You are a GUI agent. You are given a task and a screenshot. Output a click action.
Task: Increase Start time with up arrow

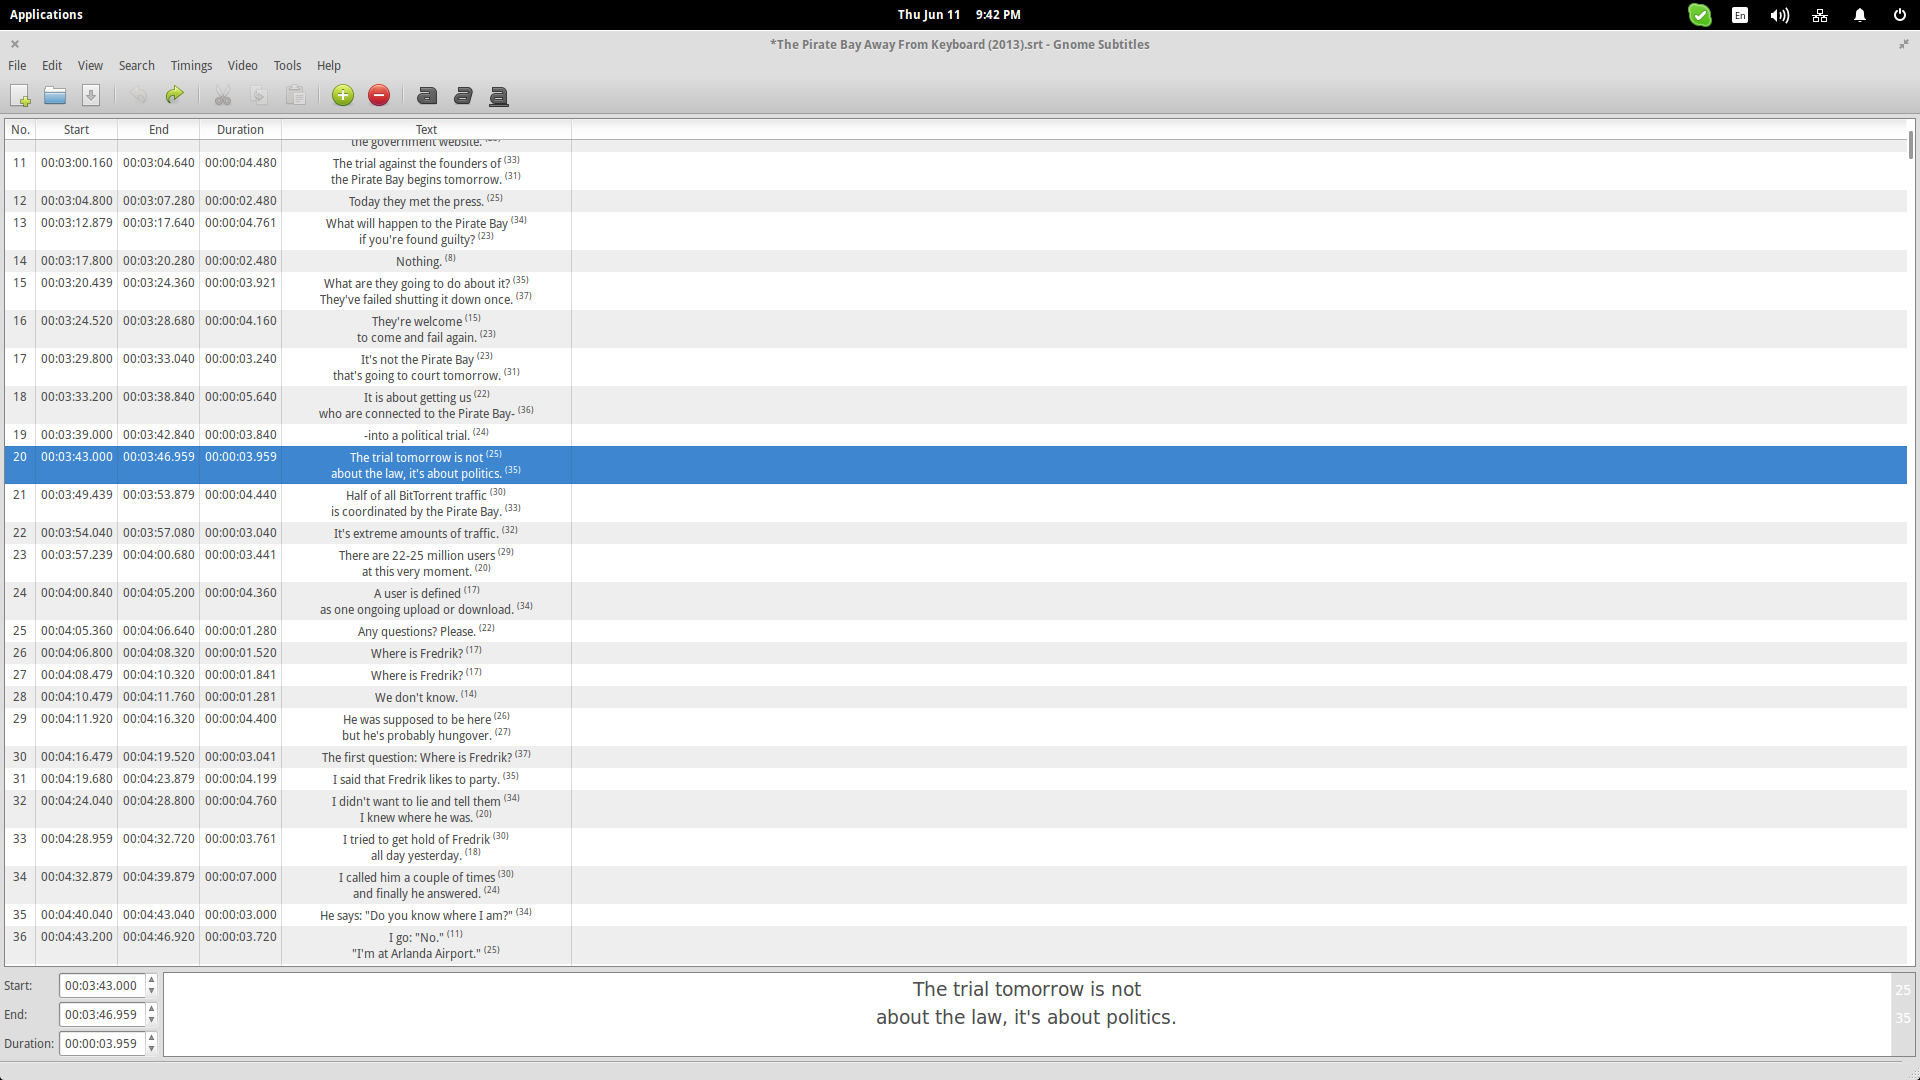point(152,980)
